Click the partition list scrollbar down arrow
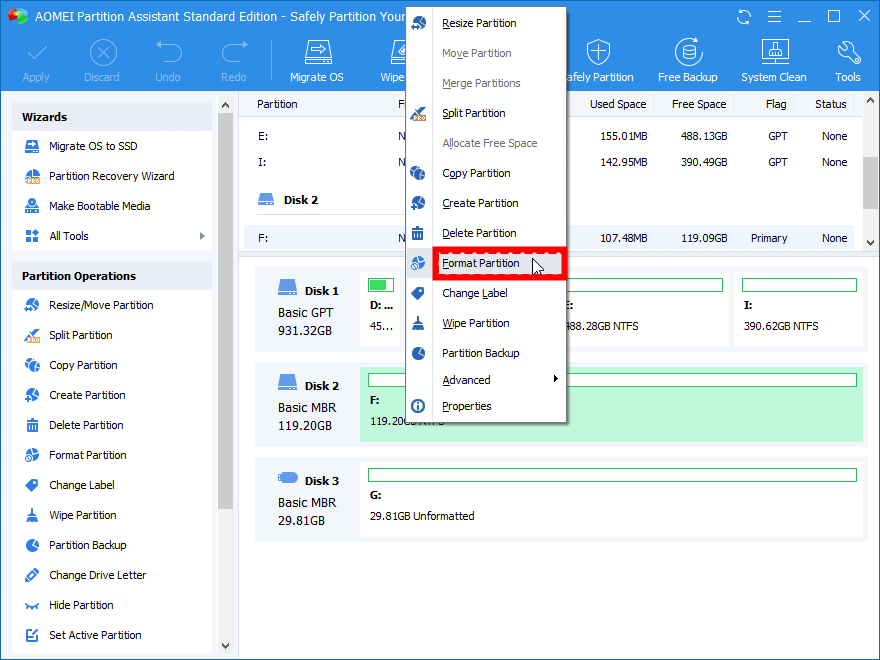The image size is (880, 660). pyautogui.click(x=870, y=242)
